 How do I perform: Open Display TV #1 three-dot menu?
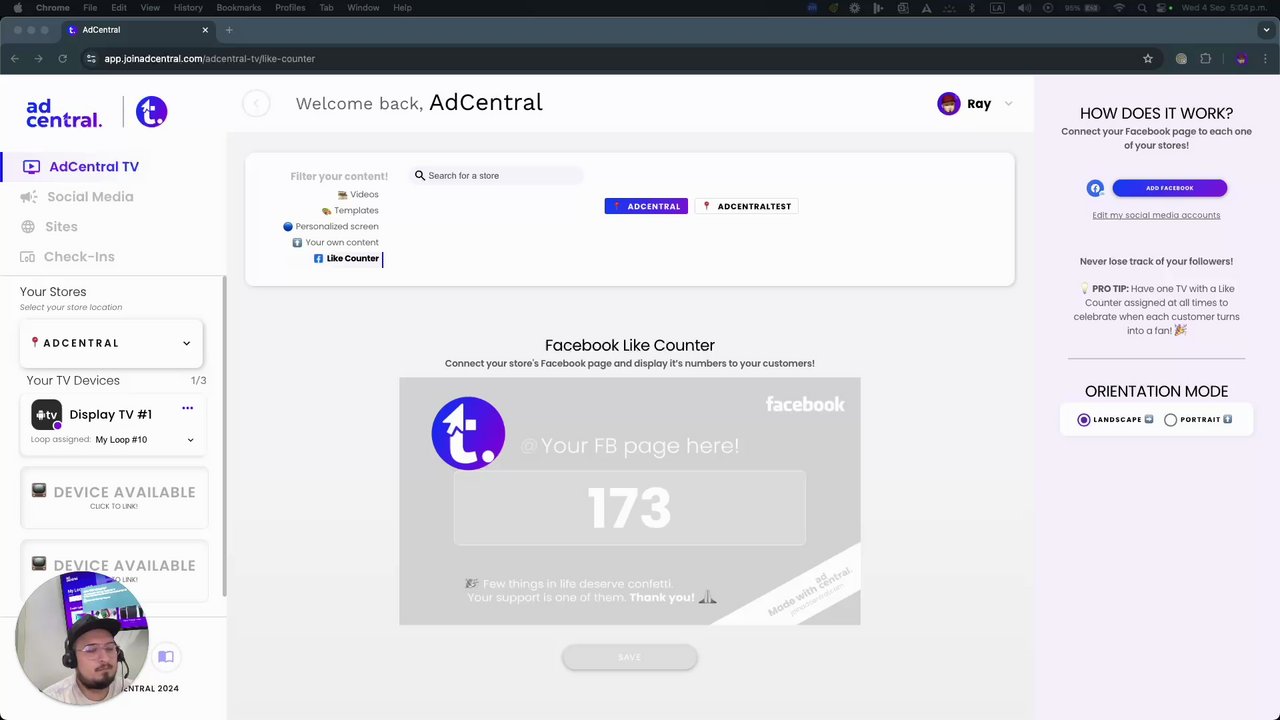tap(187, 408)
